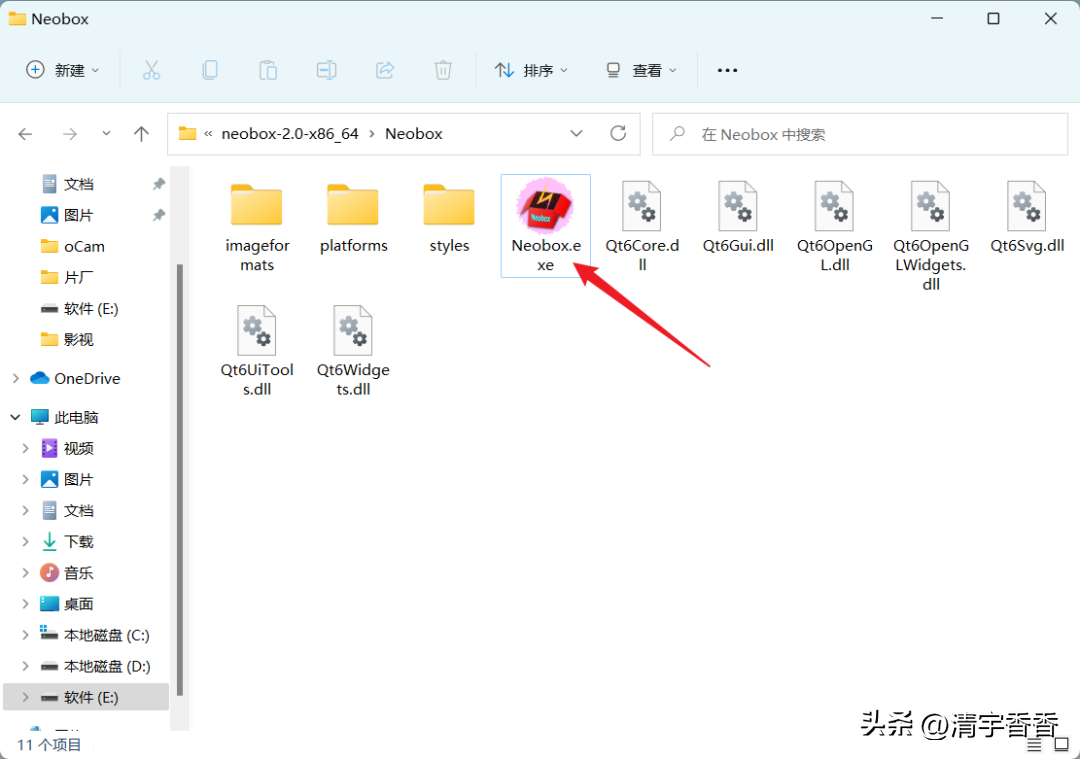Select 桌面 under 此电脑

coord(78,603)
